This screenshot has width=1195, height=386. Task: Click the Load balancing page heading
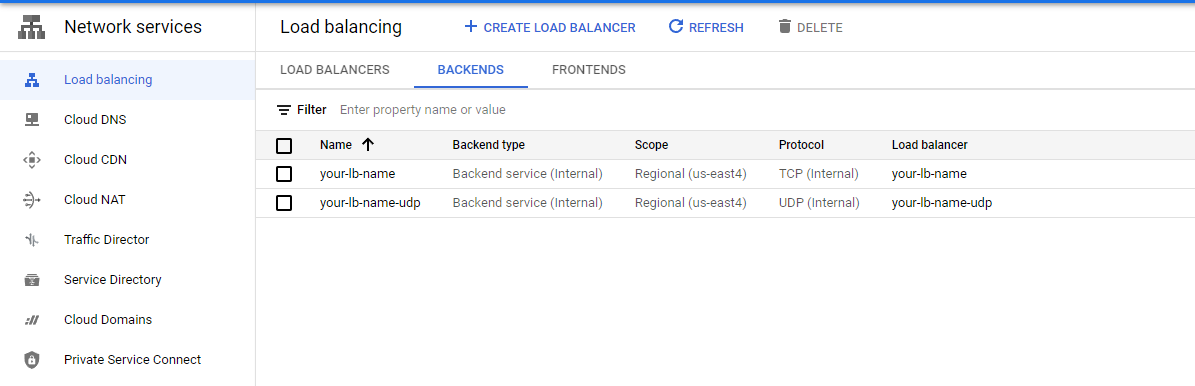coord(341,27)
